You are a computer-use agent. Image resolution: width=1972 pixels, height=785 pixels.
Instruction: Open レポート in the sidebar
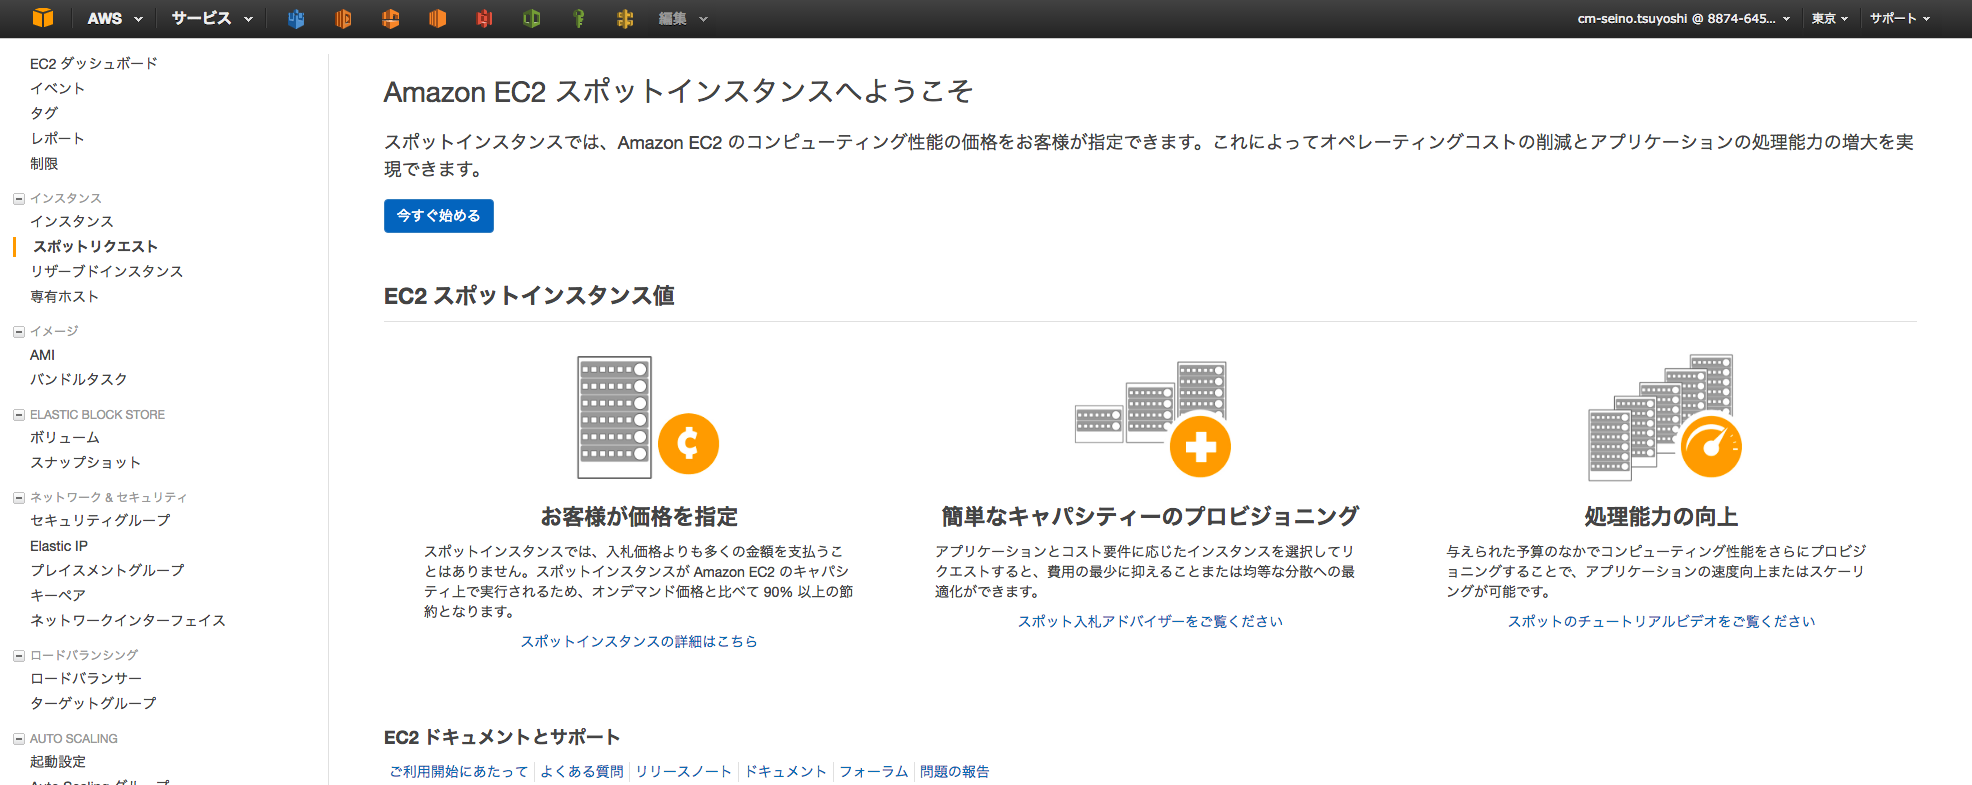pos(57,138)
